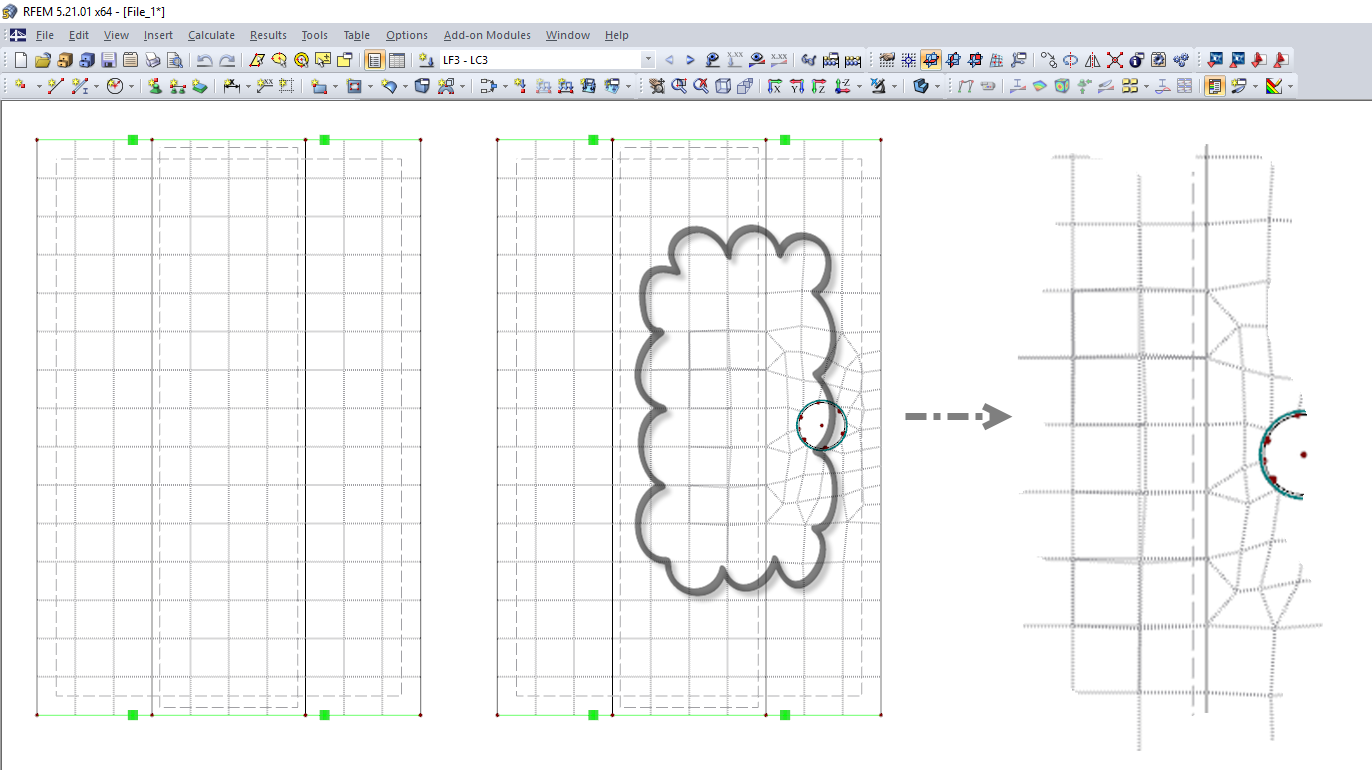
Task: Open the Add-on Modules menu
Action: pos(487,35)
